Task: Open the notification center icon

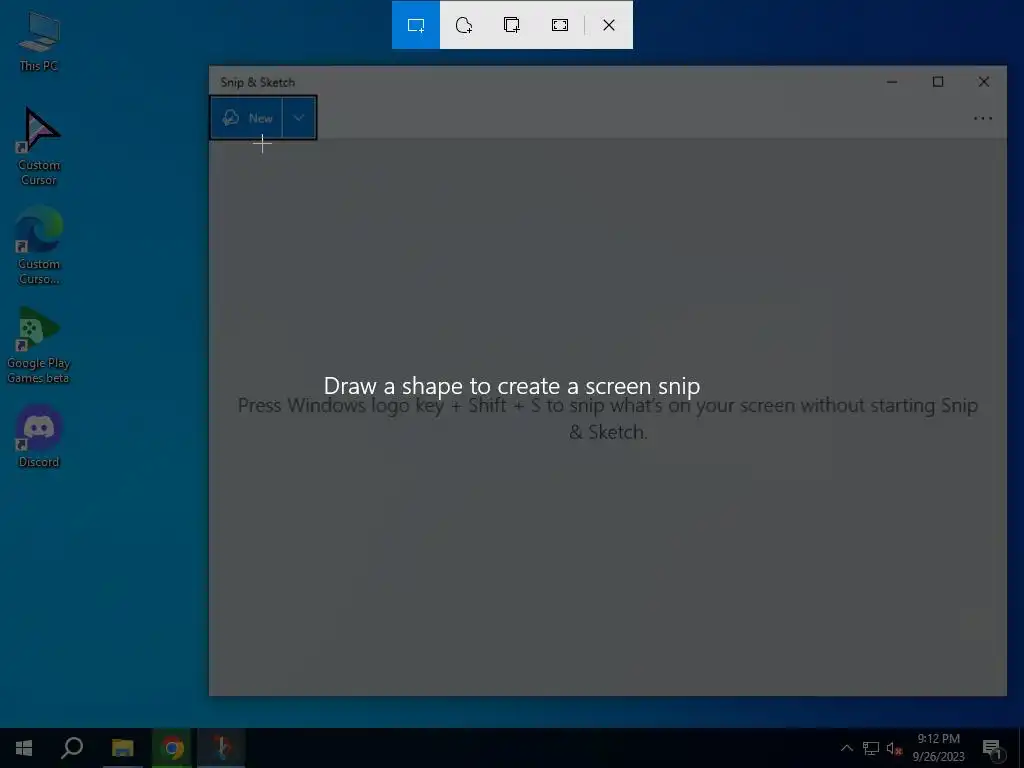Action: tap(993, 748)
